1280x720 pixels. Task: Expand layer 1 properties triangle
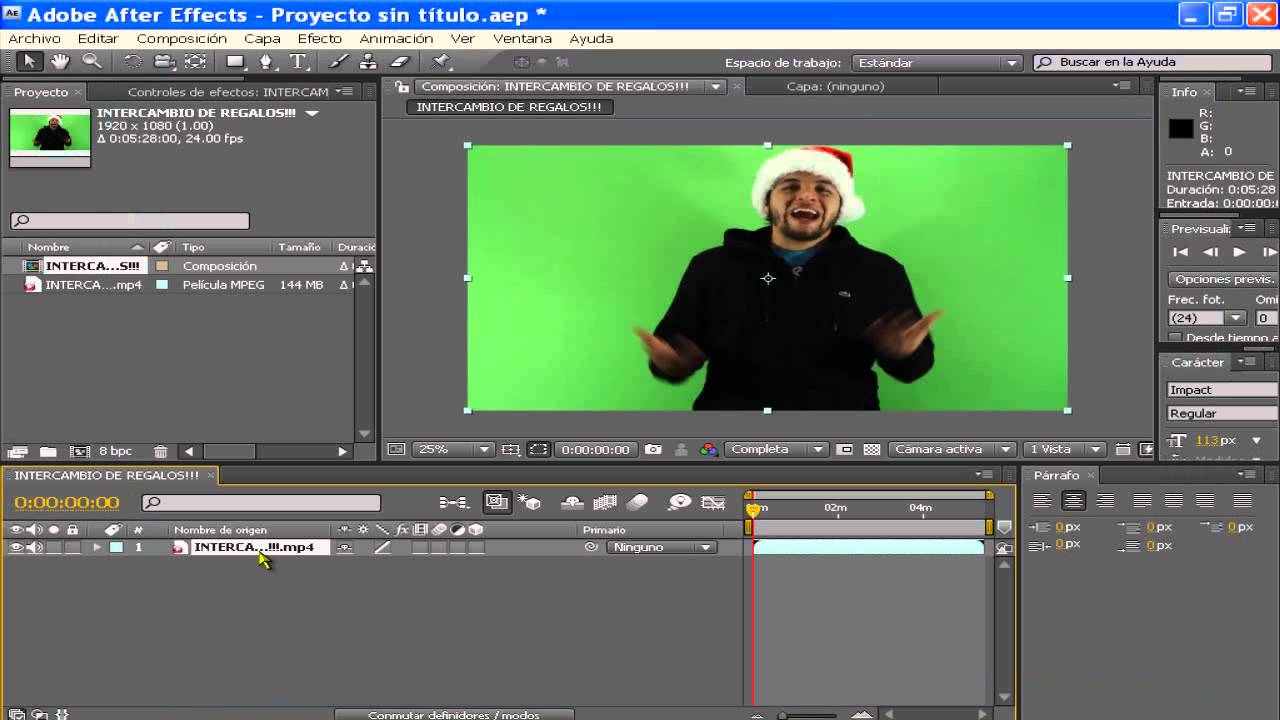click(97, 548)
